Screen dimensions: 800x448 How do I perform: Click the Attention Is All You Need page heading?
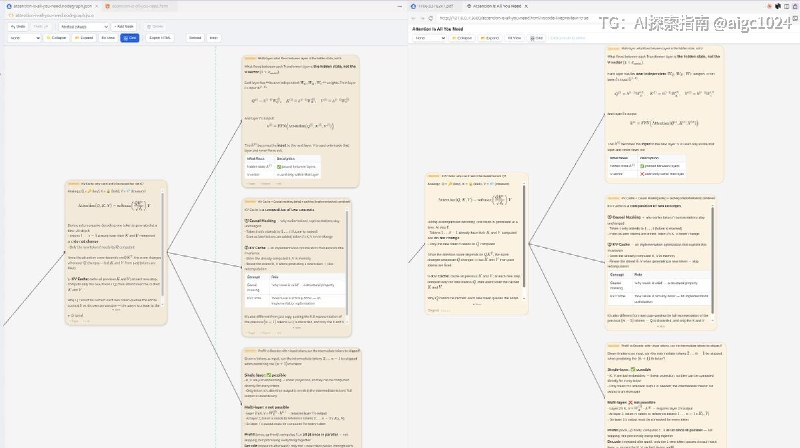(x=437, y=29)
